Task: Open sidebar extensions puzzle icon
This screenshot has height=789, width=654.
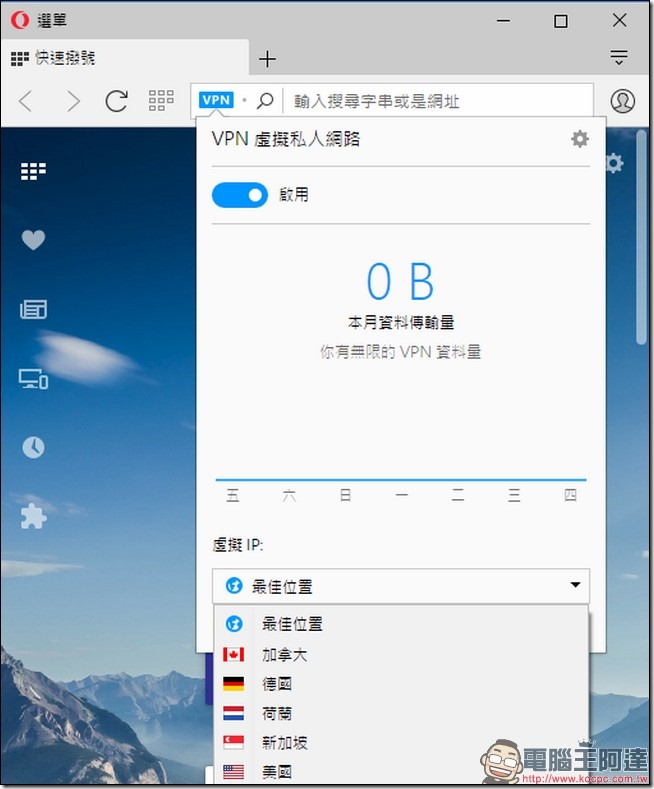Action: point(33,516)
